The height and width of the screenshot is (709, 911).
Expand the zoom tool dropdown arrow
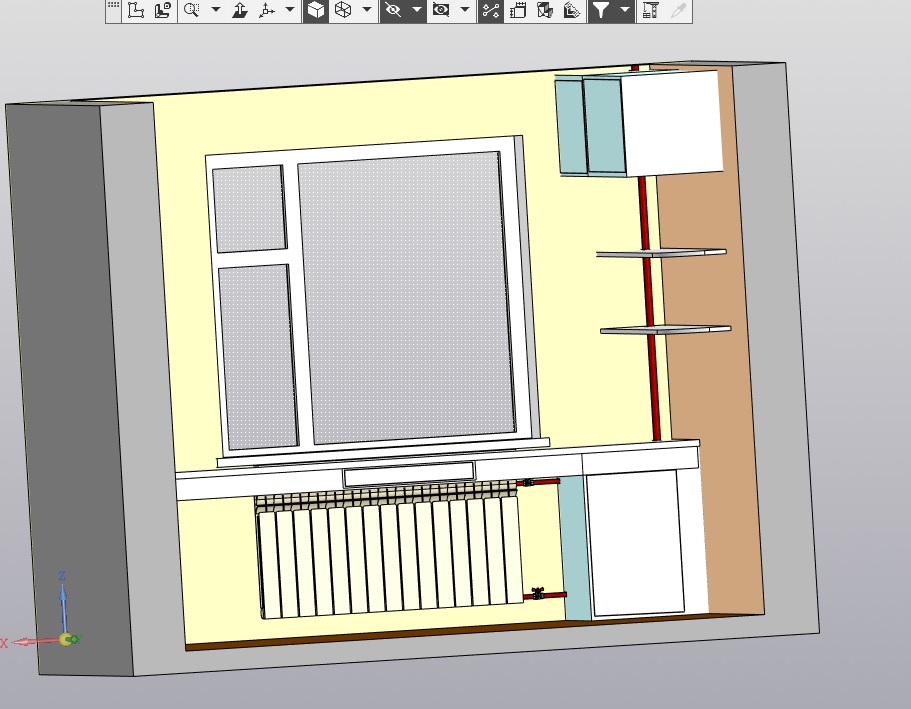point(215,10)
